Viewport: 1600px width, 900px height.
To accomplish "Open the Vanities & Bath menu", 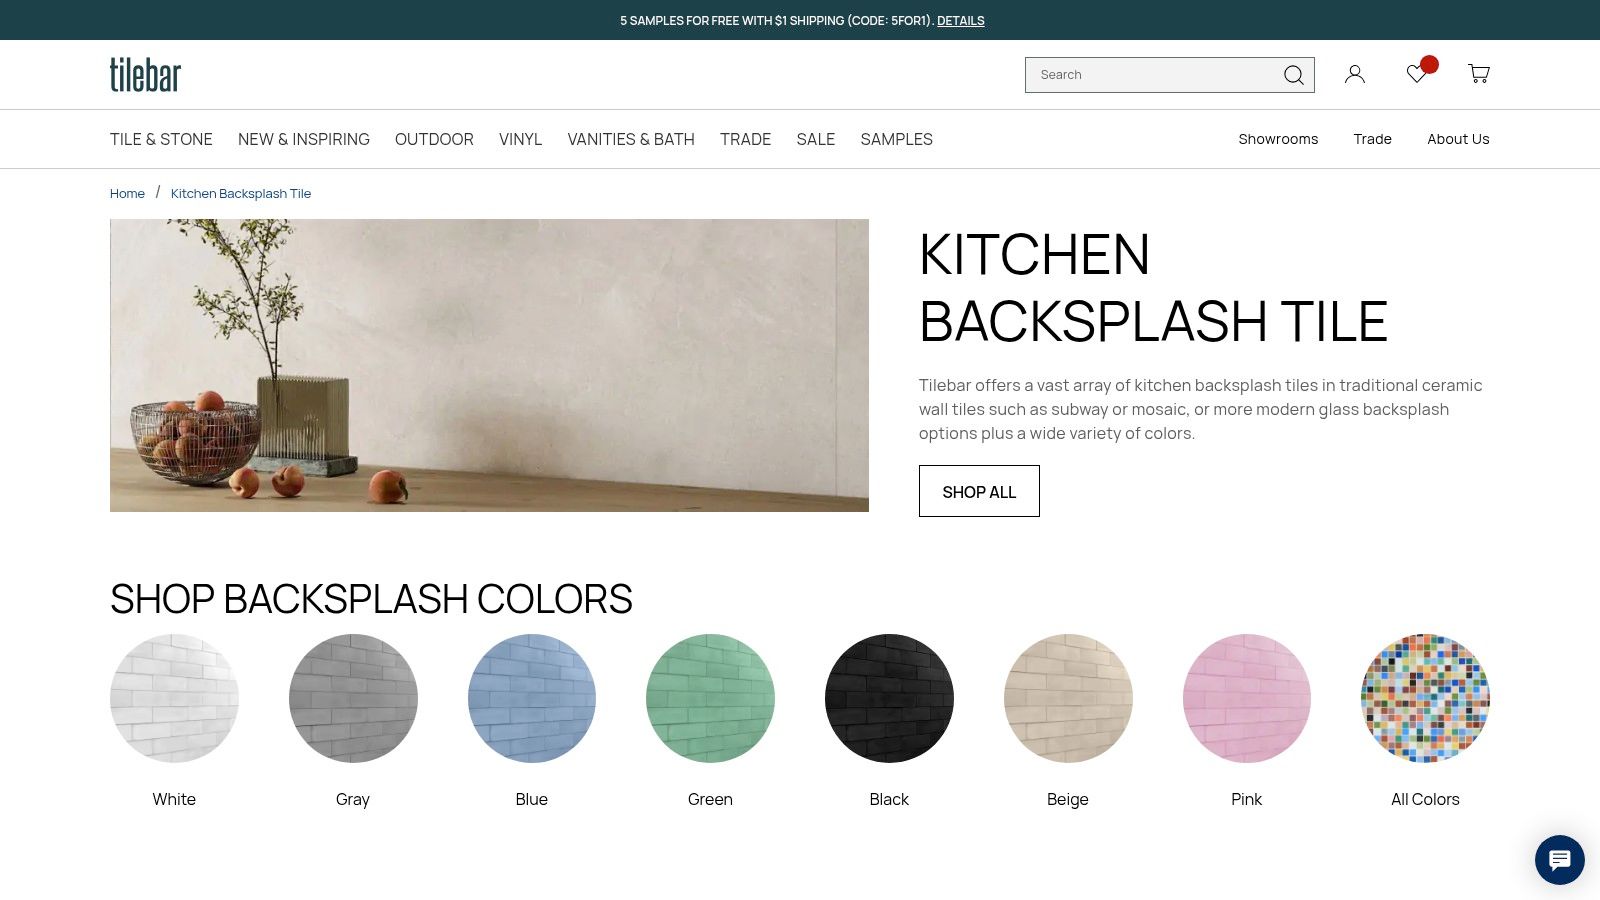I will (631, 139).
